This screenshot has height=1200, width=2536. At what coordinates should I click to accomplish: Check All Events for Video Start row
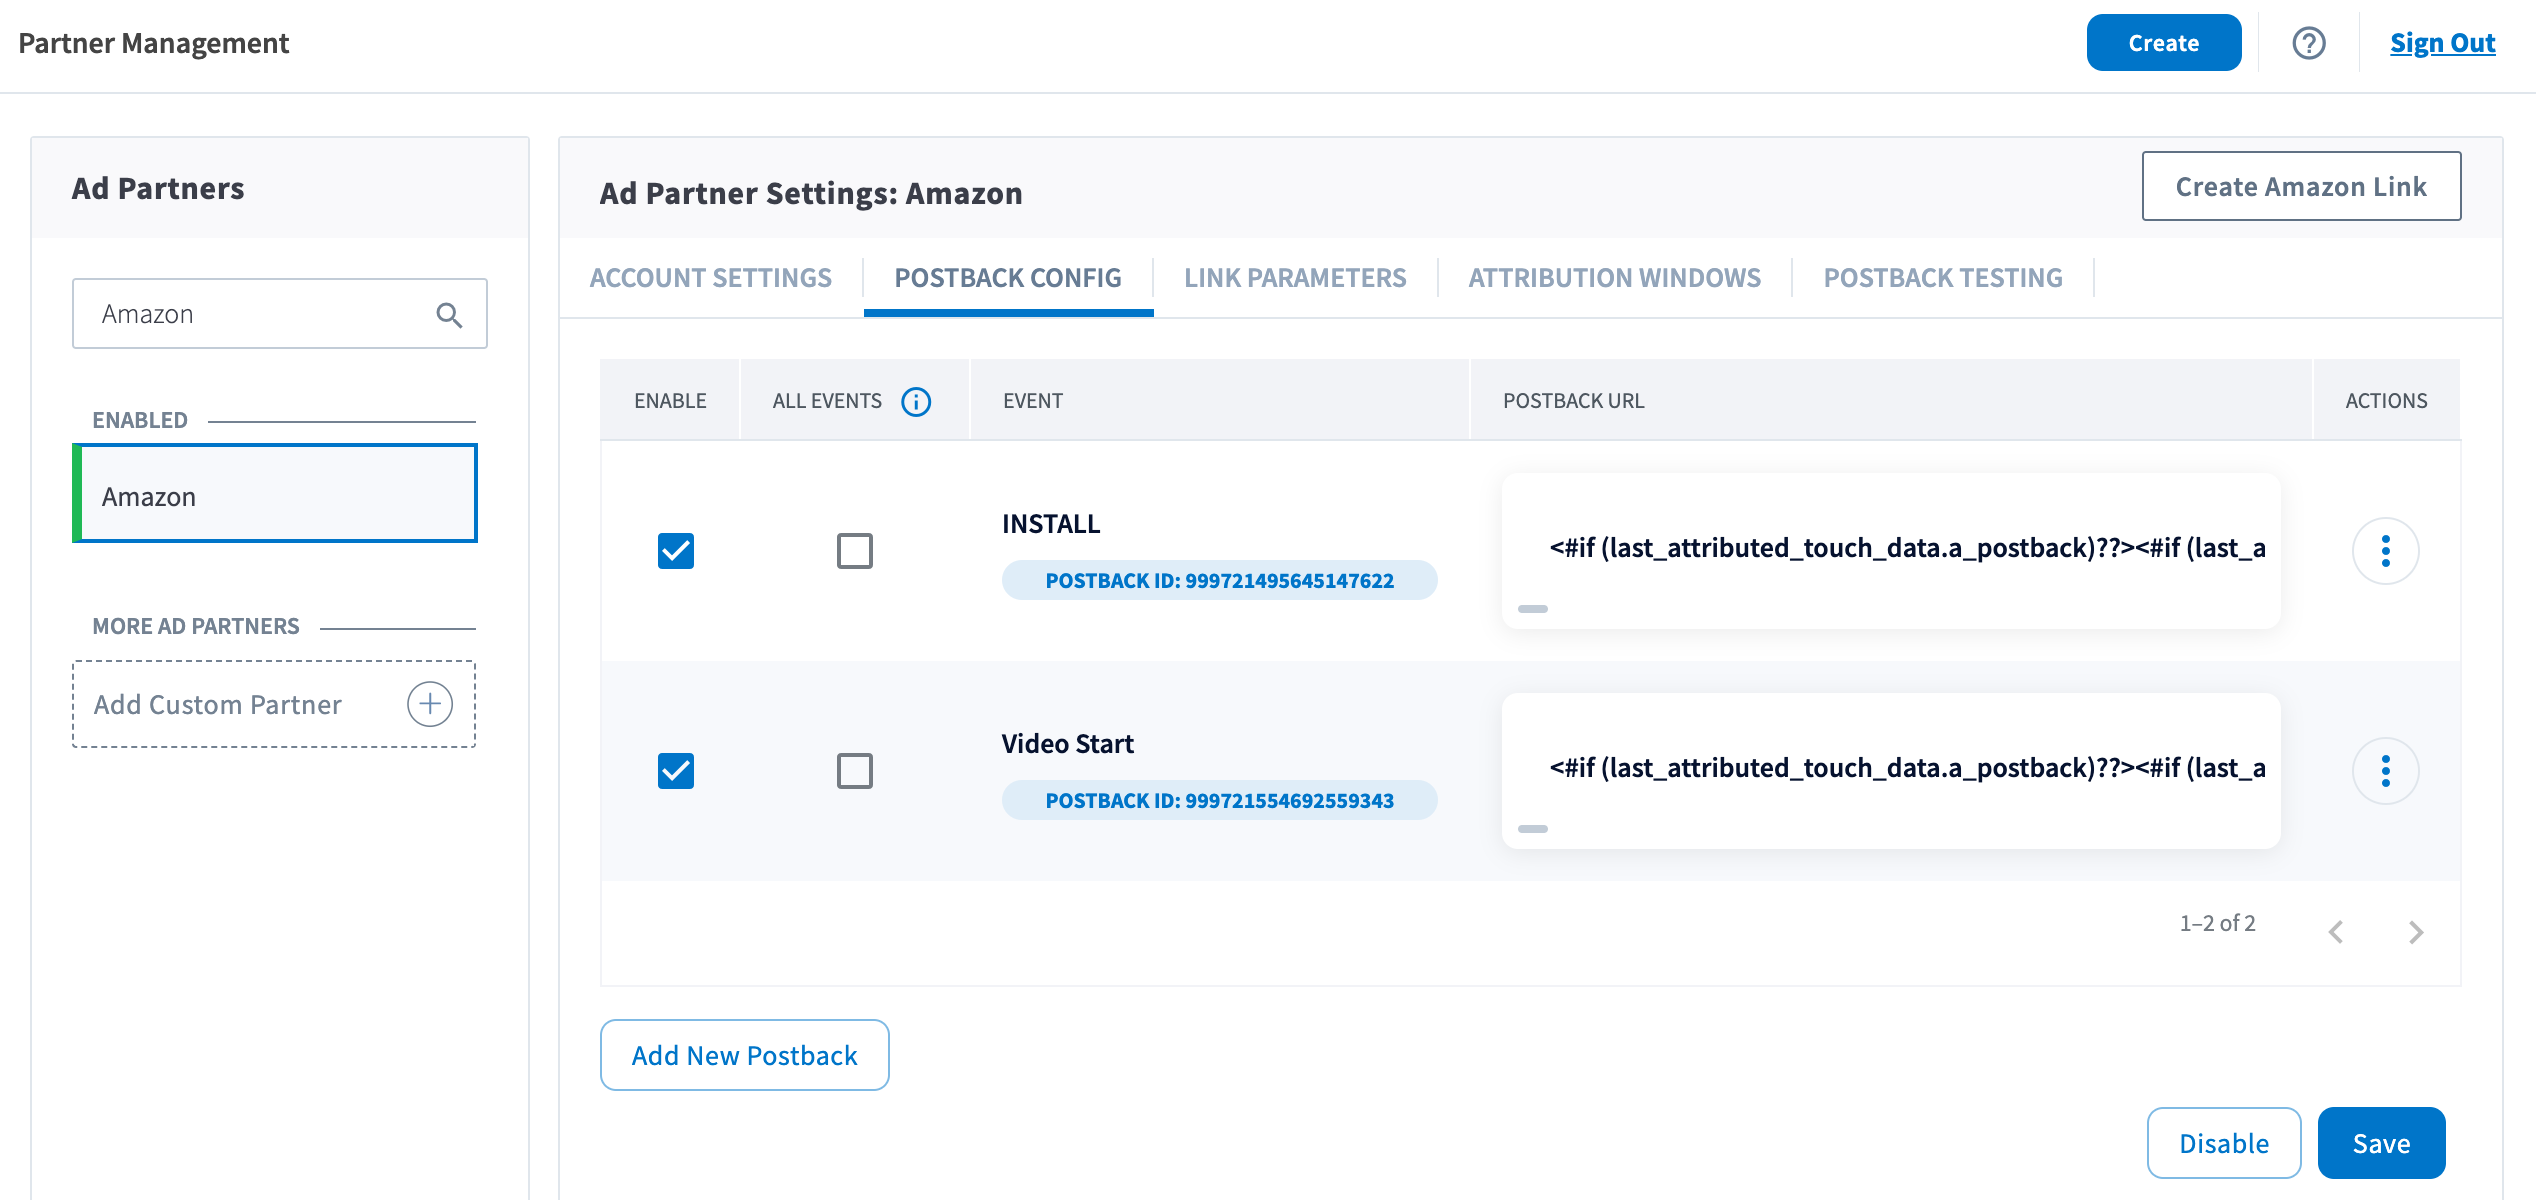click(855, 771)
